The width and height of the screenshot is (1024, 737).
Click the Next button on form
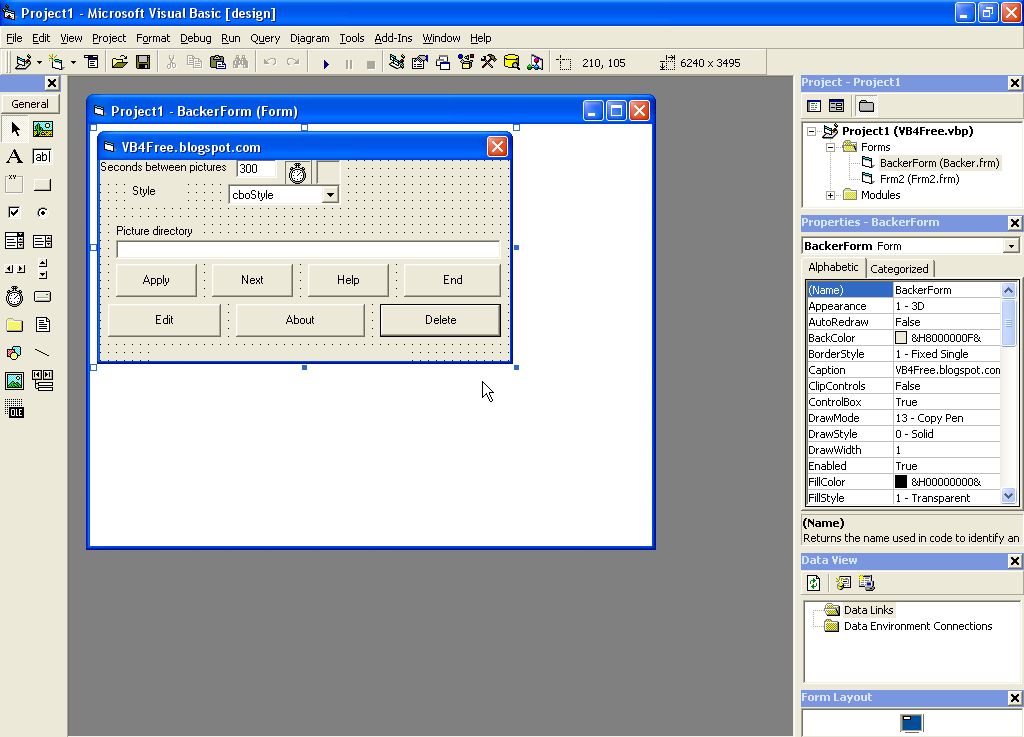click(252, 280)
